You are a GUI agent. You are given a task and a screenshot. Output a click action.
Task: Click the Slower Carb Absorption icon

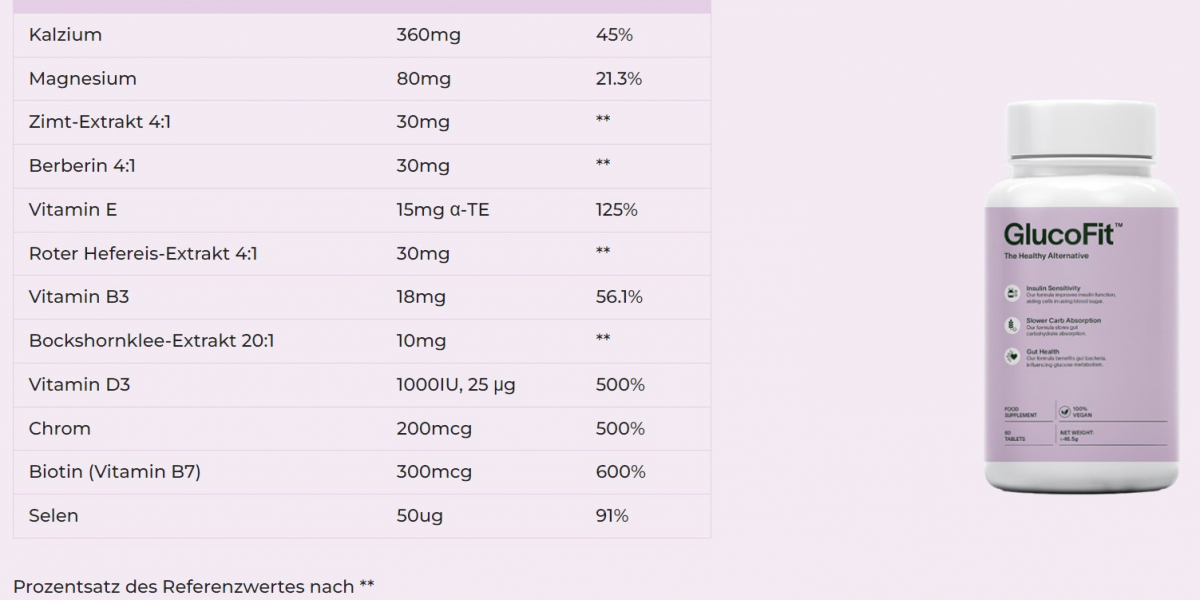click(1012, 324)
